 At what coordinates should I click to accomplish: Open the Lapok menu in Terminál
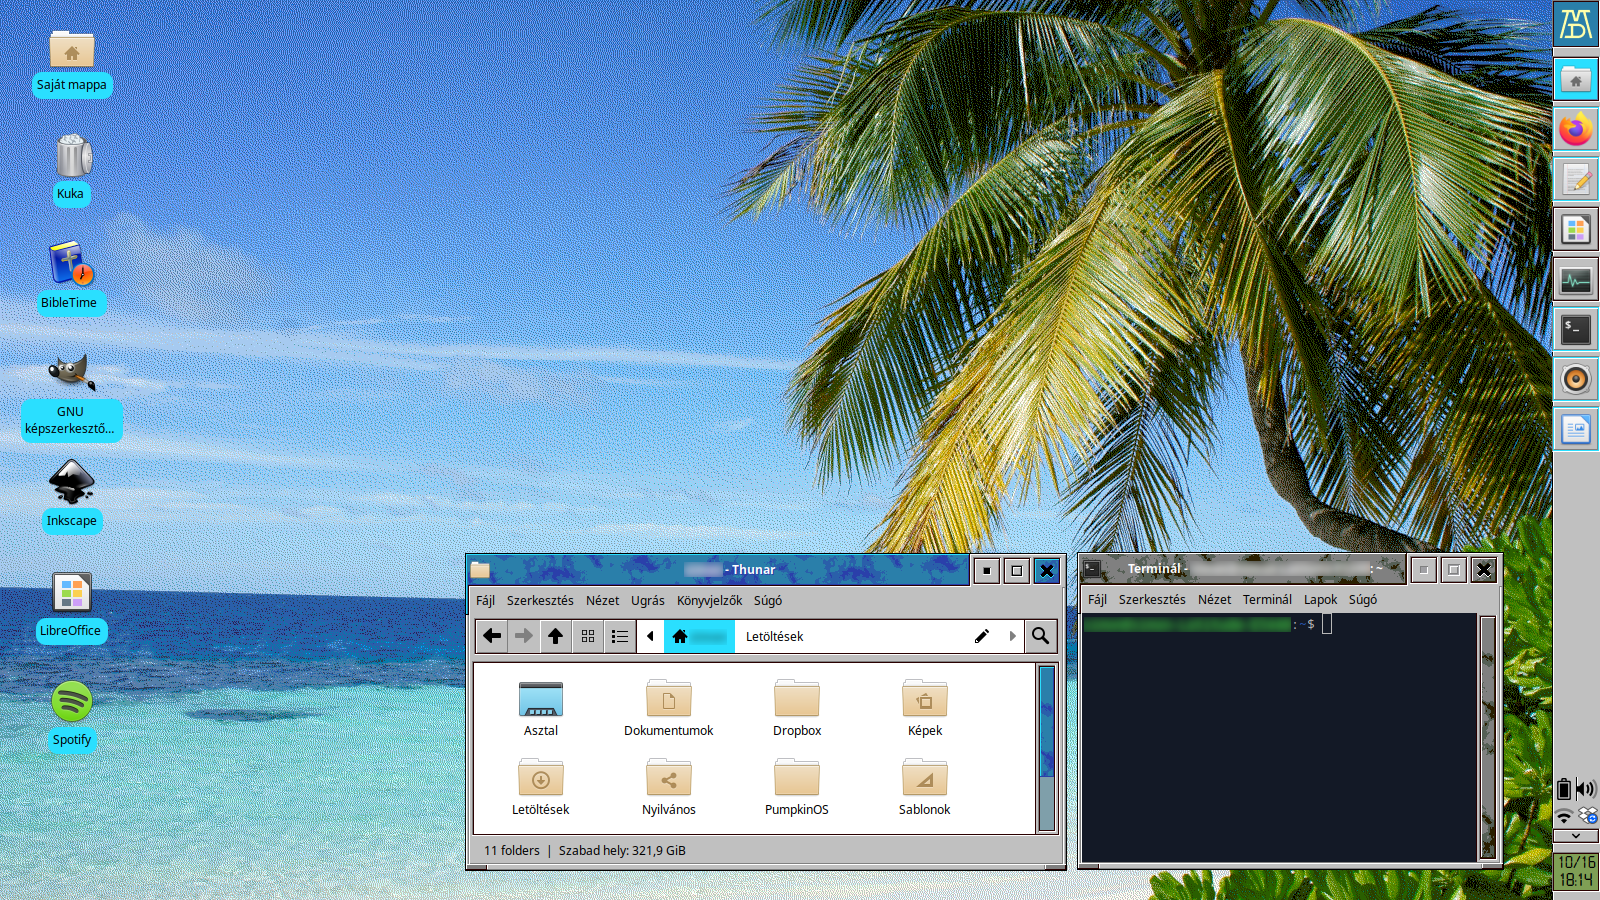(x=1320, y=599)
